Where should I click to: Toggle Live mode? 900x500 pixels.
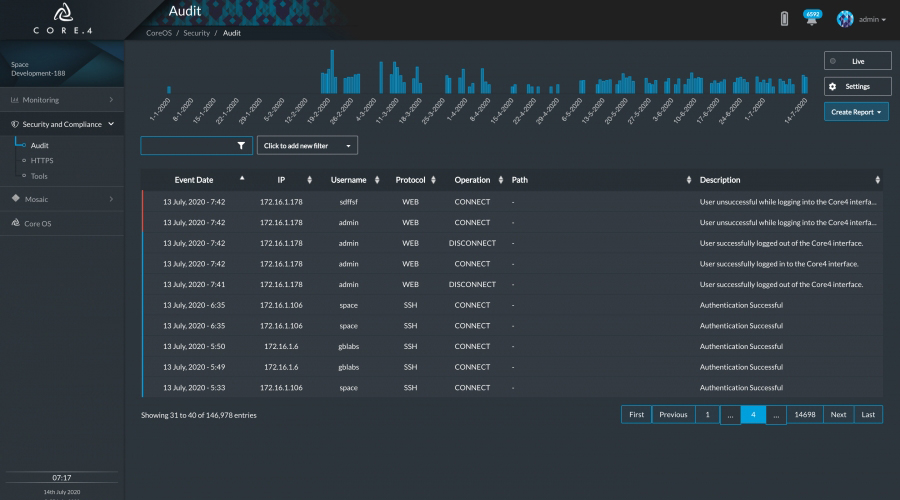(x=858, y=61)
